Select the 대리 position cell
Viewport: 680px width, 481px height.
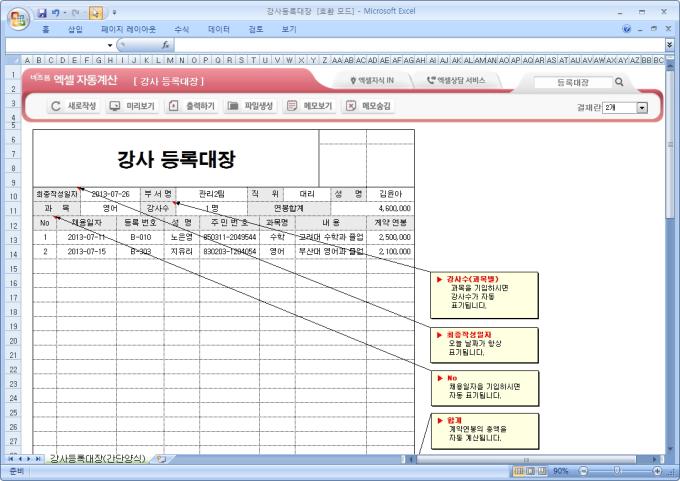pos(307,194)
